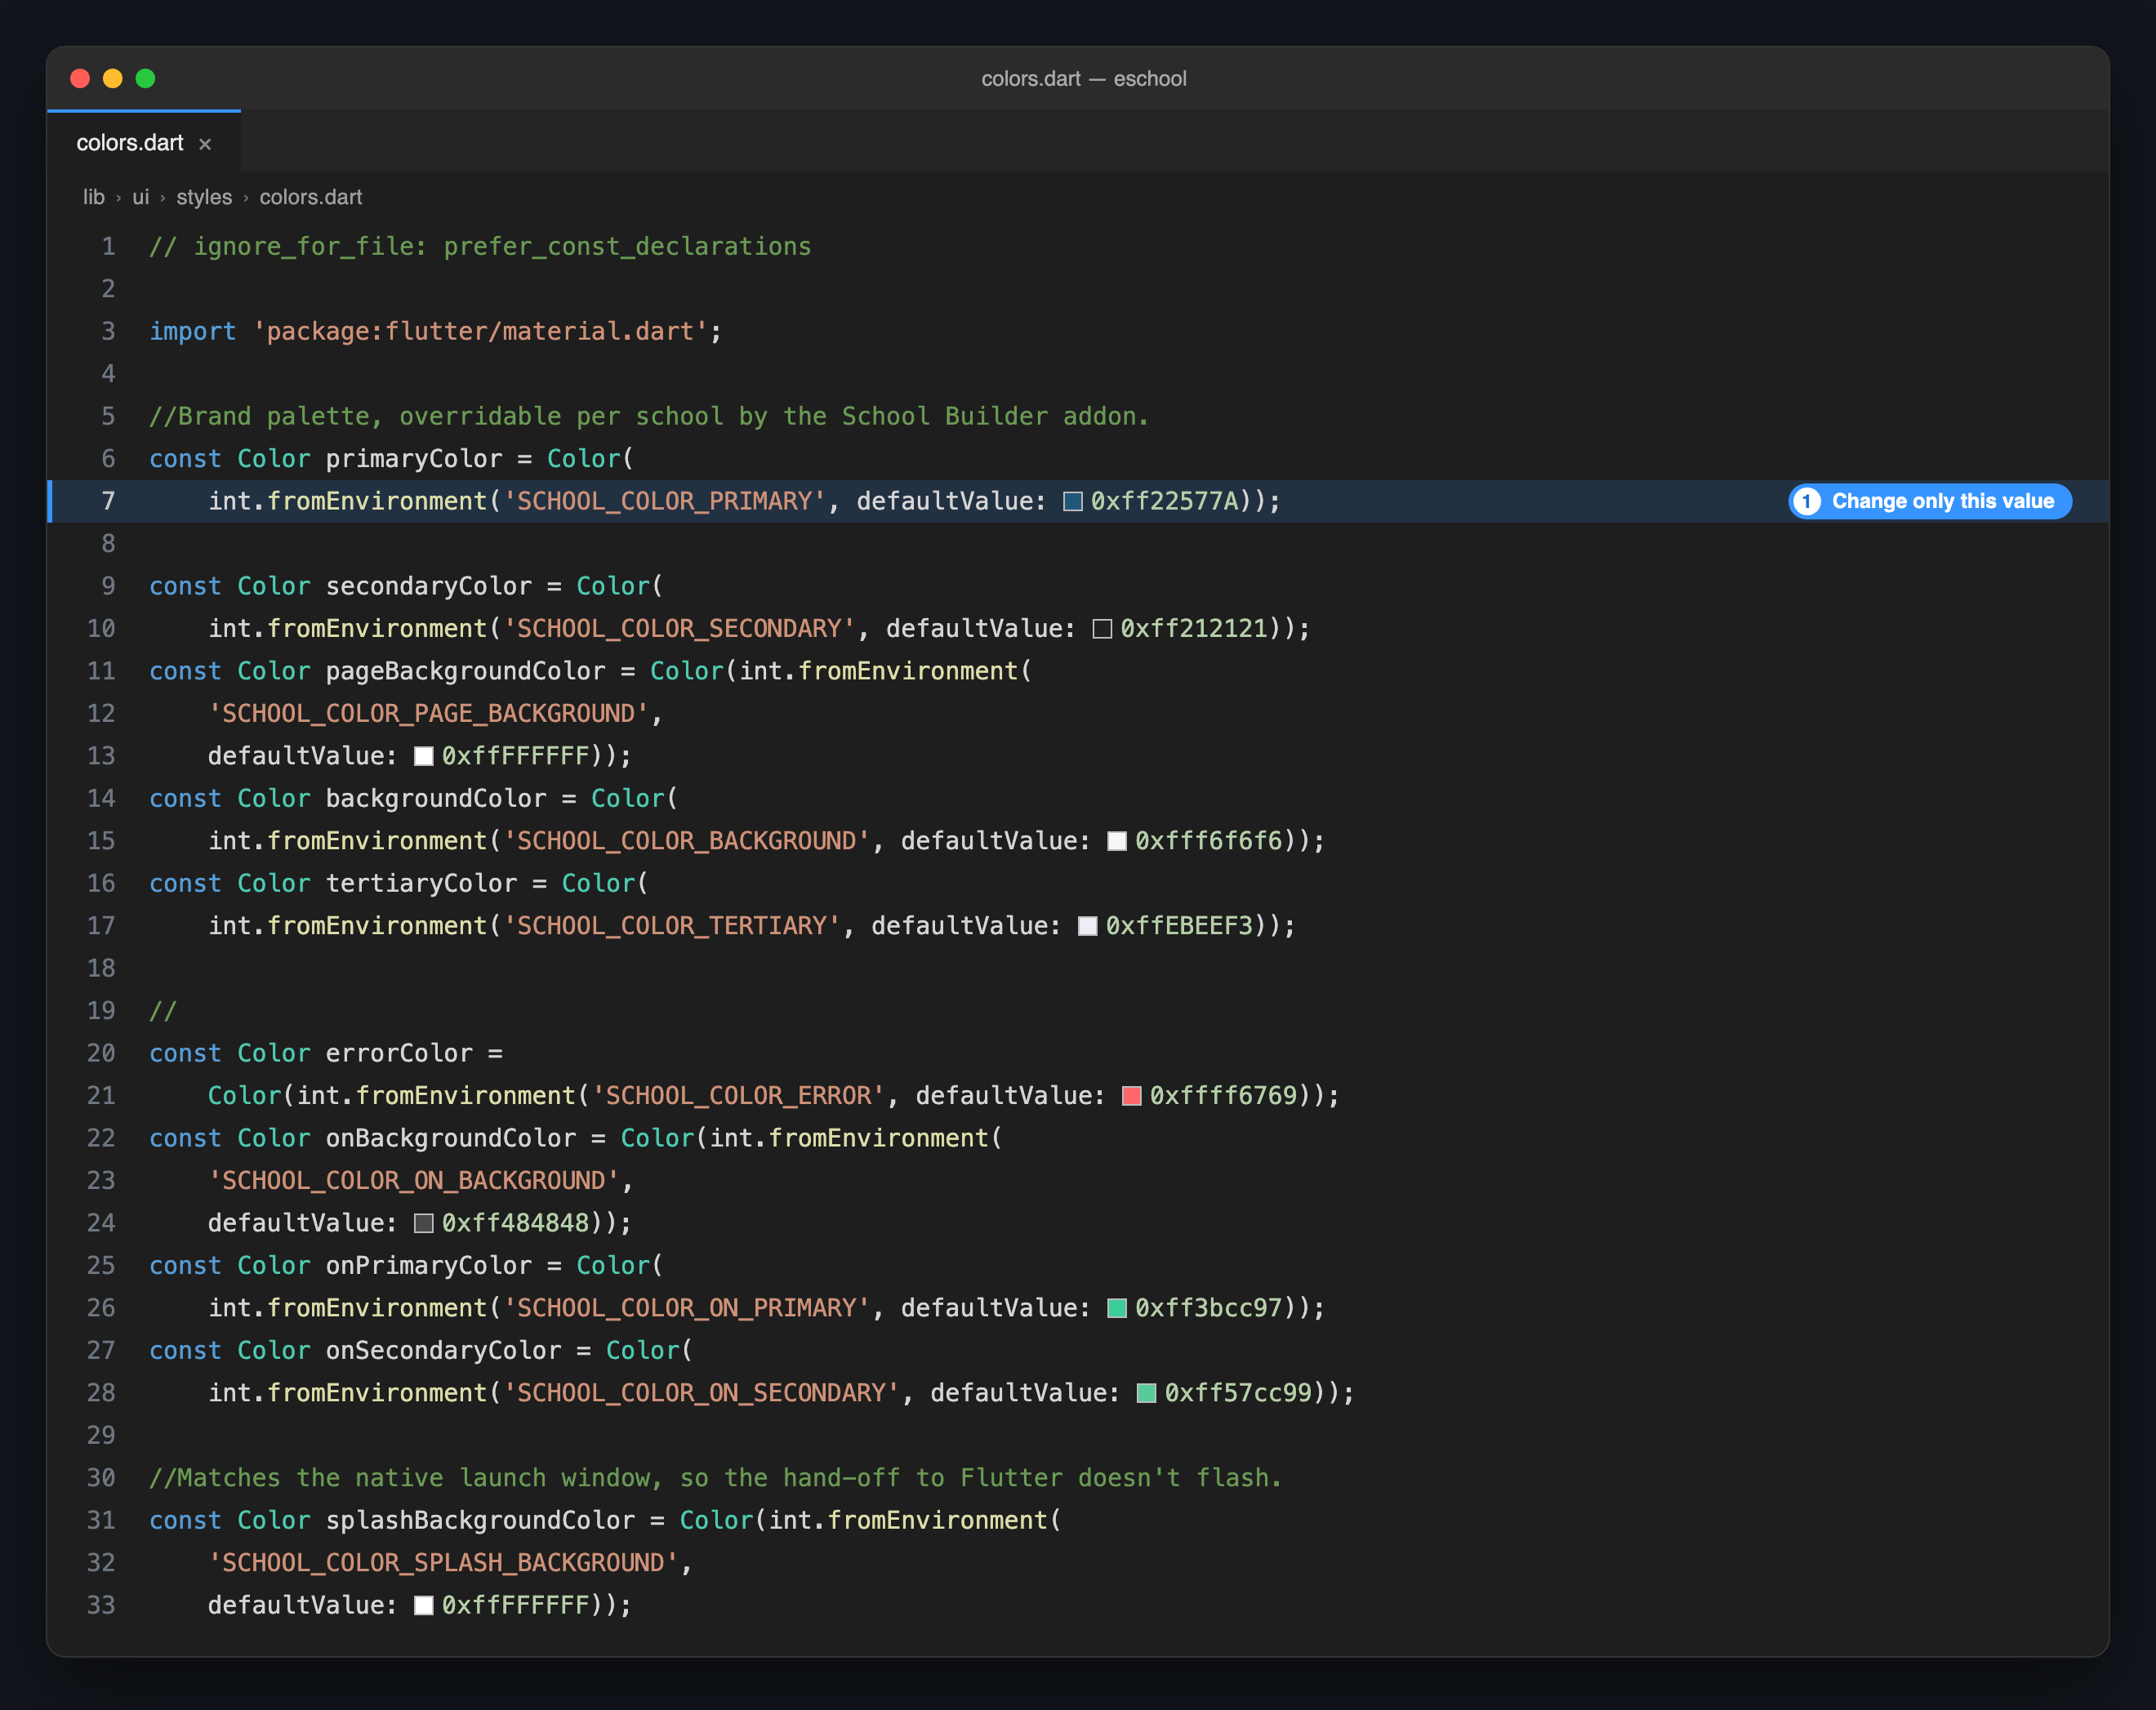Click the 'SCHOOL_COLOR_PAGE_BACKGROUND' string

pos(429,714)
